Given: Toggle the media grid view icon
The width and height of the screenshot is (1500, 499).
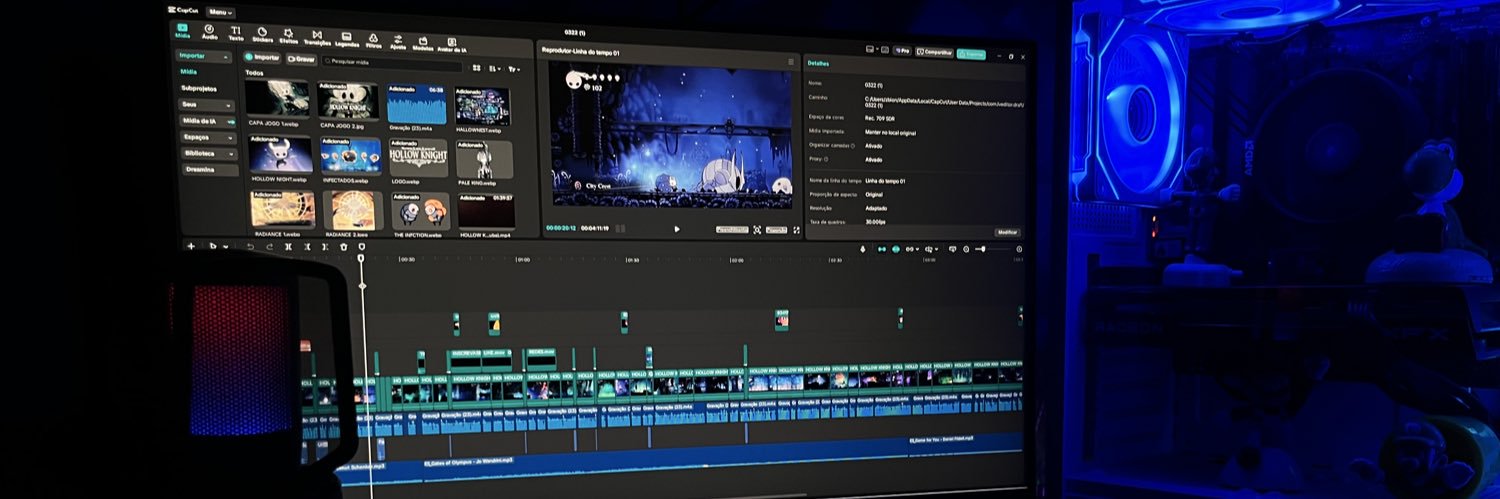Looking at the screenshot, I should coord(477,67).
